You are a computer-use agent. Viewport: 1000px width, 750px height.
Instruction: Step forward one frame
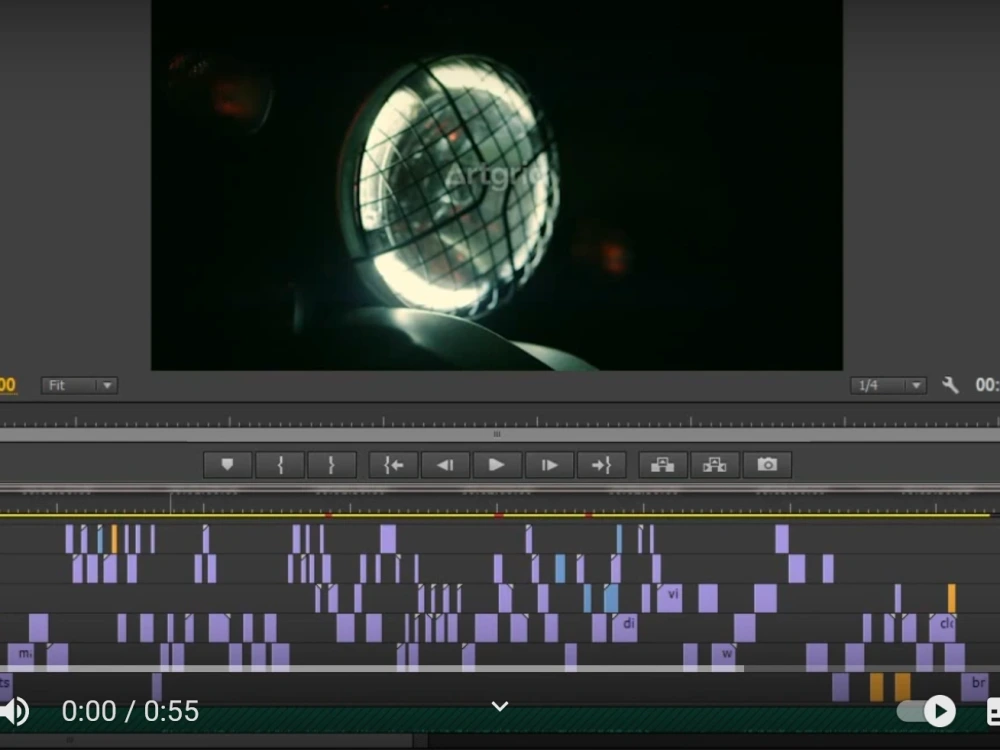[x=549, y=465]
